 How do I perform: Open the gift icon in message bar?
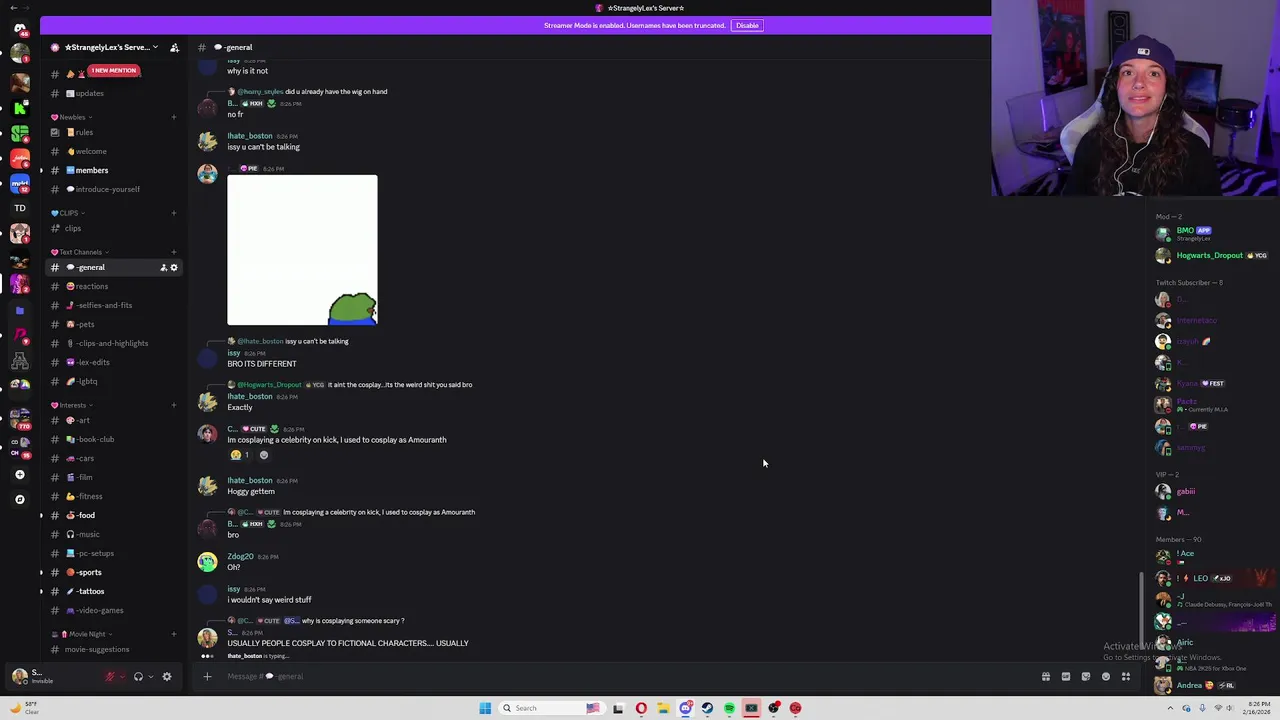1046,677
